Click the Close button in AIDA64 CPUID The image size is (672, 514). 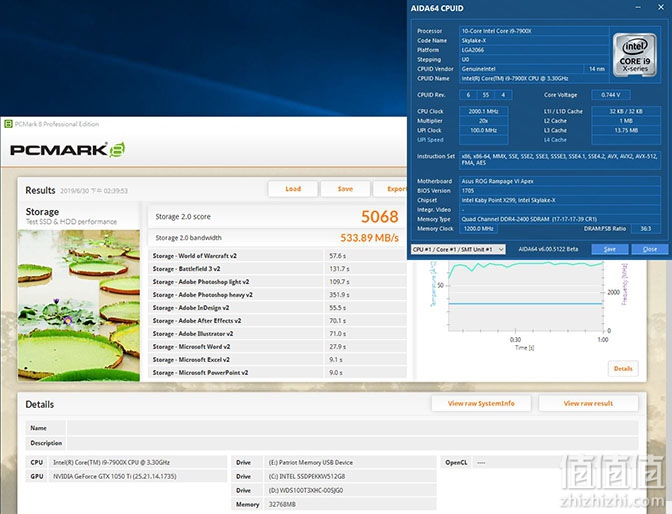[x=650, y=249]
